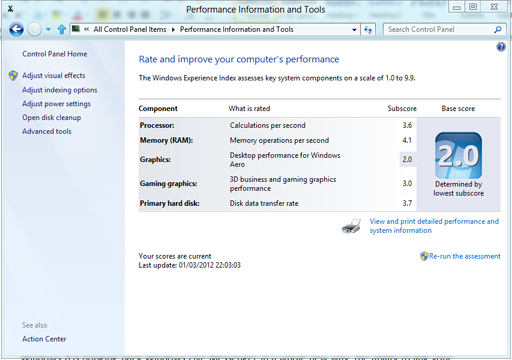Select the Memory (RAM) row label
This screenshot has width=512, height=360.
pyautogui.click(x=166, y=140)
